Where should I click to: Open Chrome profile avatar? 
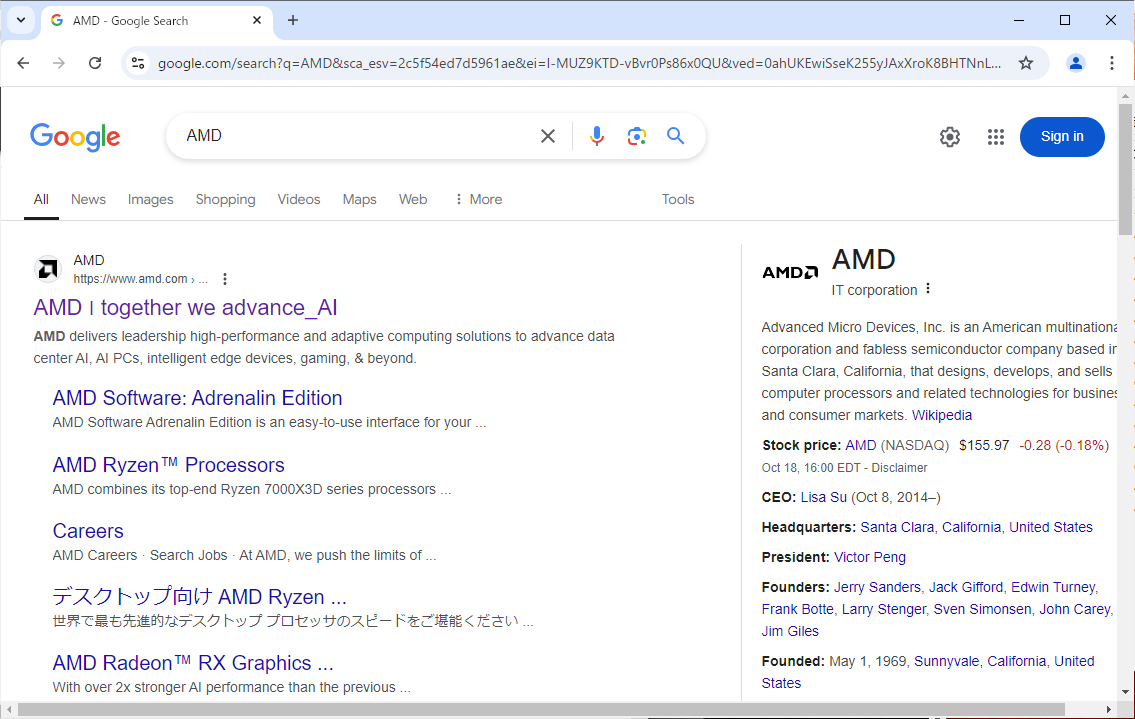[1076, 63]
